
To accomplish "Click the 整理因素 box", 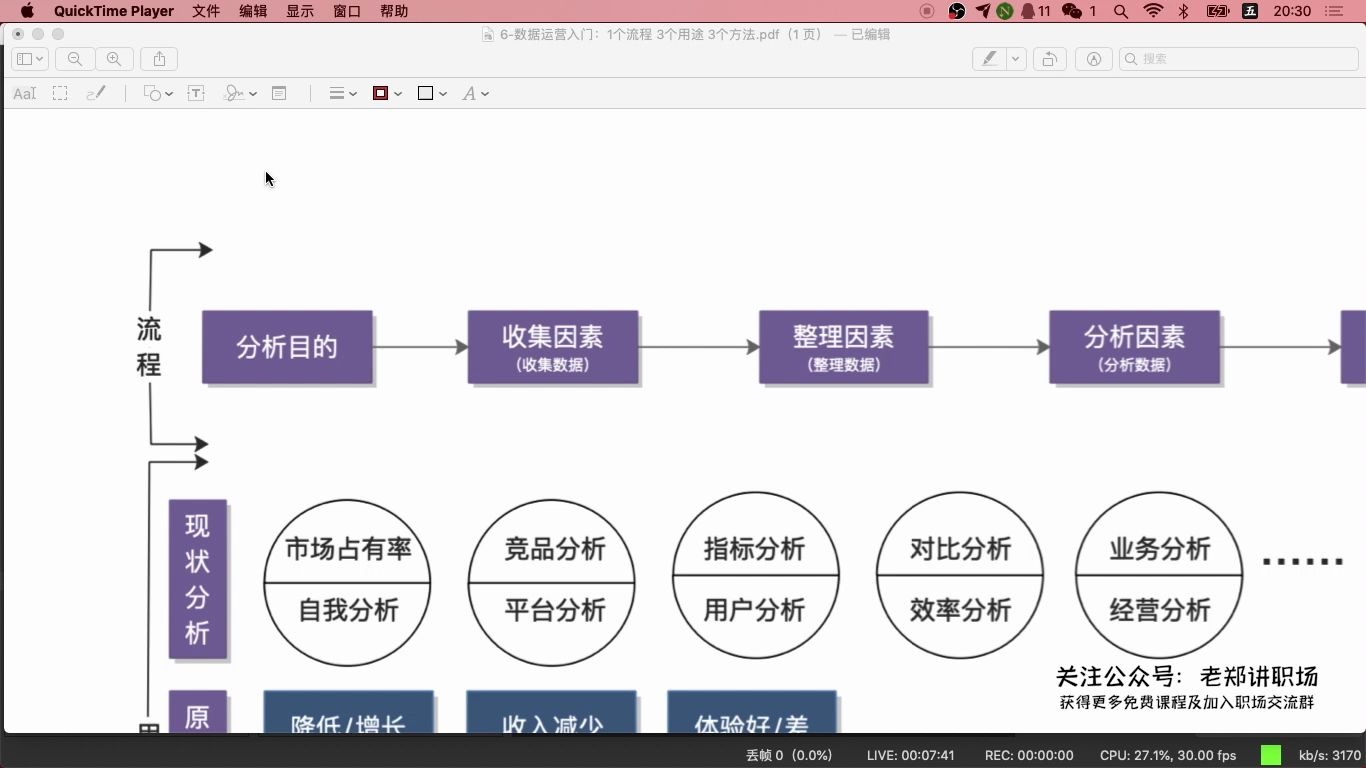I will pyautogui.click(x=844, y=347).
